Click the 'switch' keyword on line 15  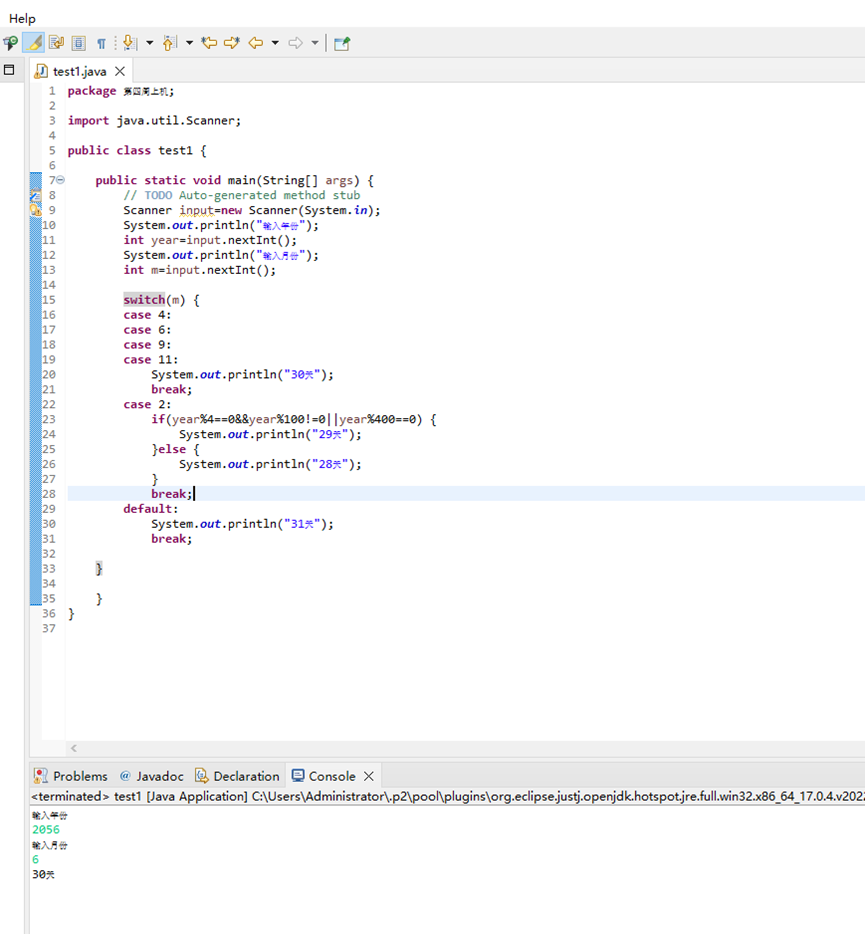(x=144, y=300)
